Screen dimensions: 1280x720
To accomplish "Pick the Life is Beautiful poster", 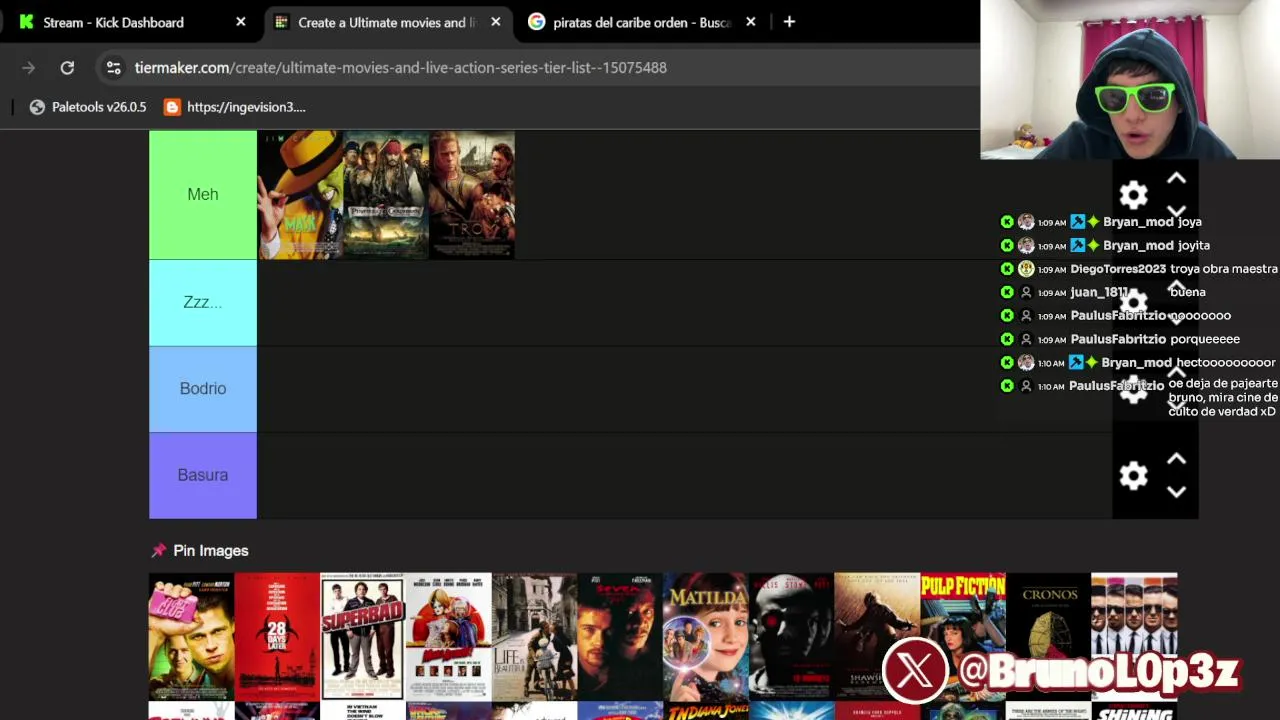I will (534, 636).
